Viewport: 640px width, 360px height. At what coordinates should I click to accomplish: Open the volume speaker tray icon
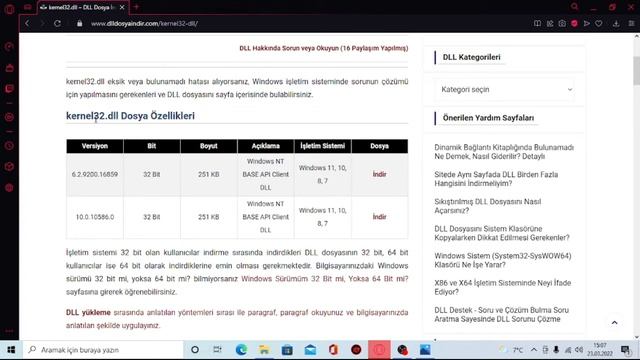pos(579,350)
